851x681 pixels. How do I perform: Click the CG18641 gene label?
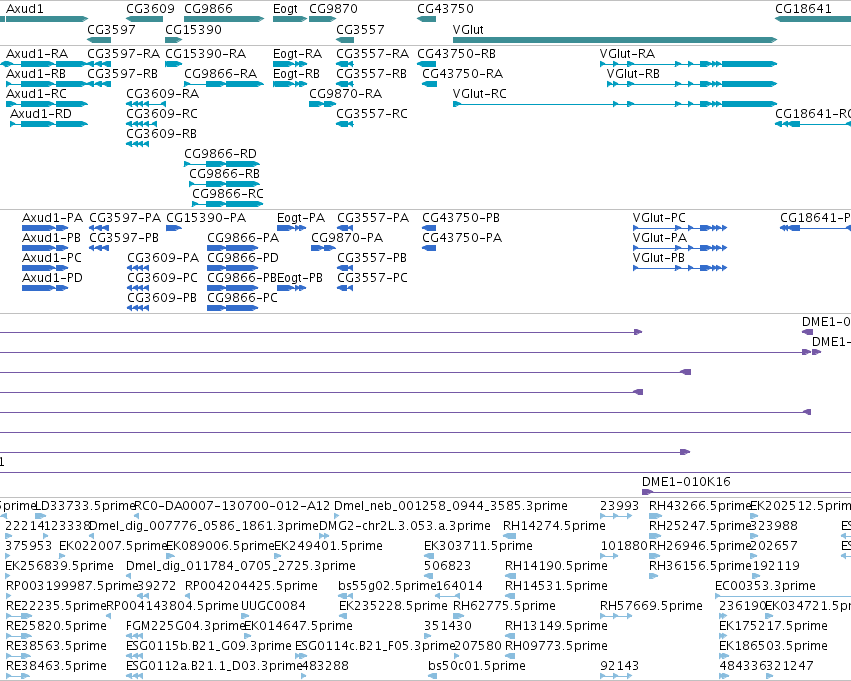[803, 9]
